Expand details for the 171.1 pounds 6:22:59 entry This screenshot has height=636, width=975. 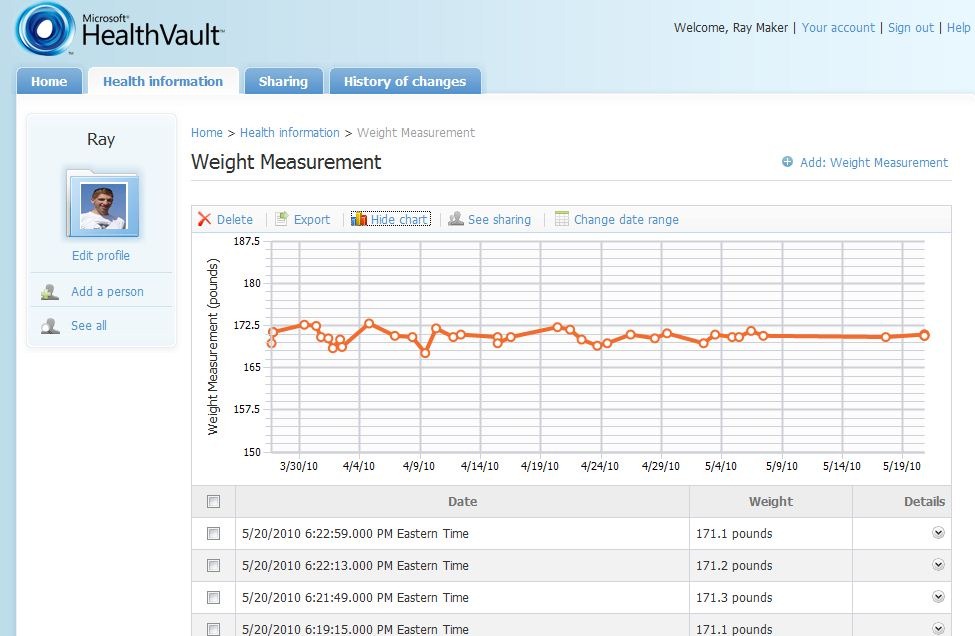pos(938,533)
